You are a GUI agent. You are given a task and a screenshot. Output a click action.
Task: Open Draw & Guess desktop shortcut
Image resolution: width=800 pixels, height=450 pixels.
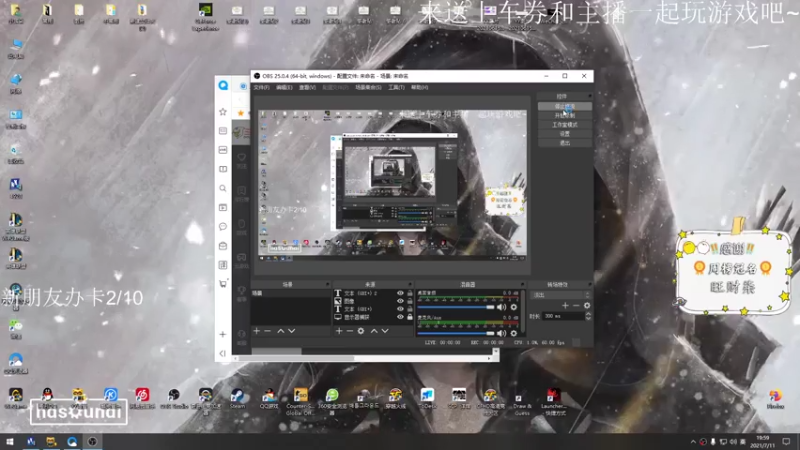(522, 402)
